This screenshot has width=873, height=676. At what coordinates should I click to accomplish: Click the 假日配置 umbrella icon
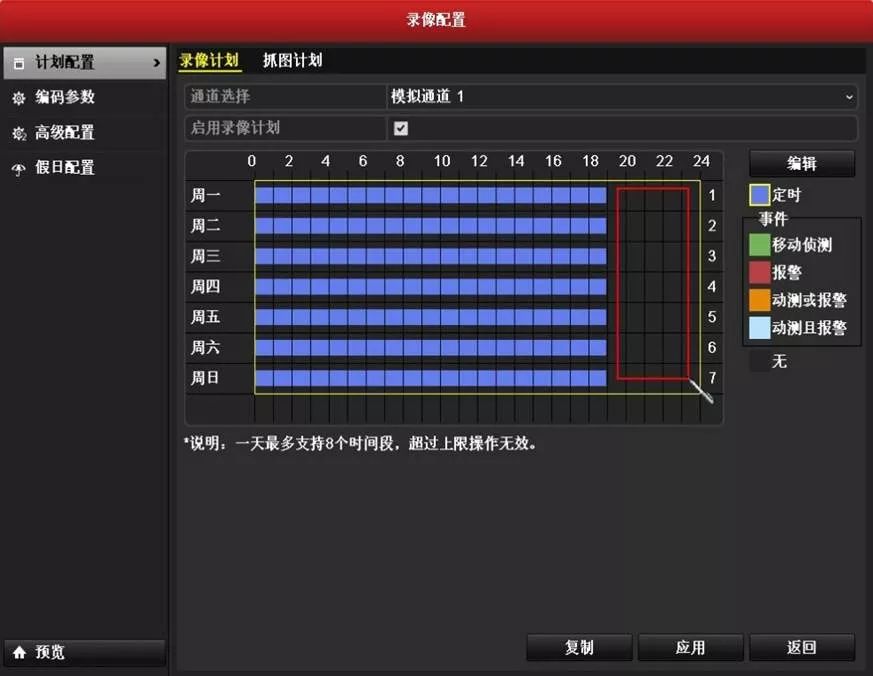coord(18,169)
